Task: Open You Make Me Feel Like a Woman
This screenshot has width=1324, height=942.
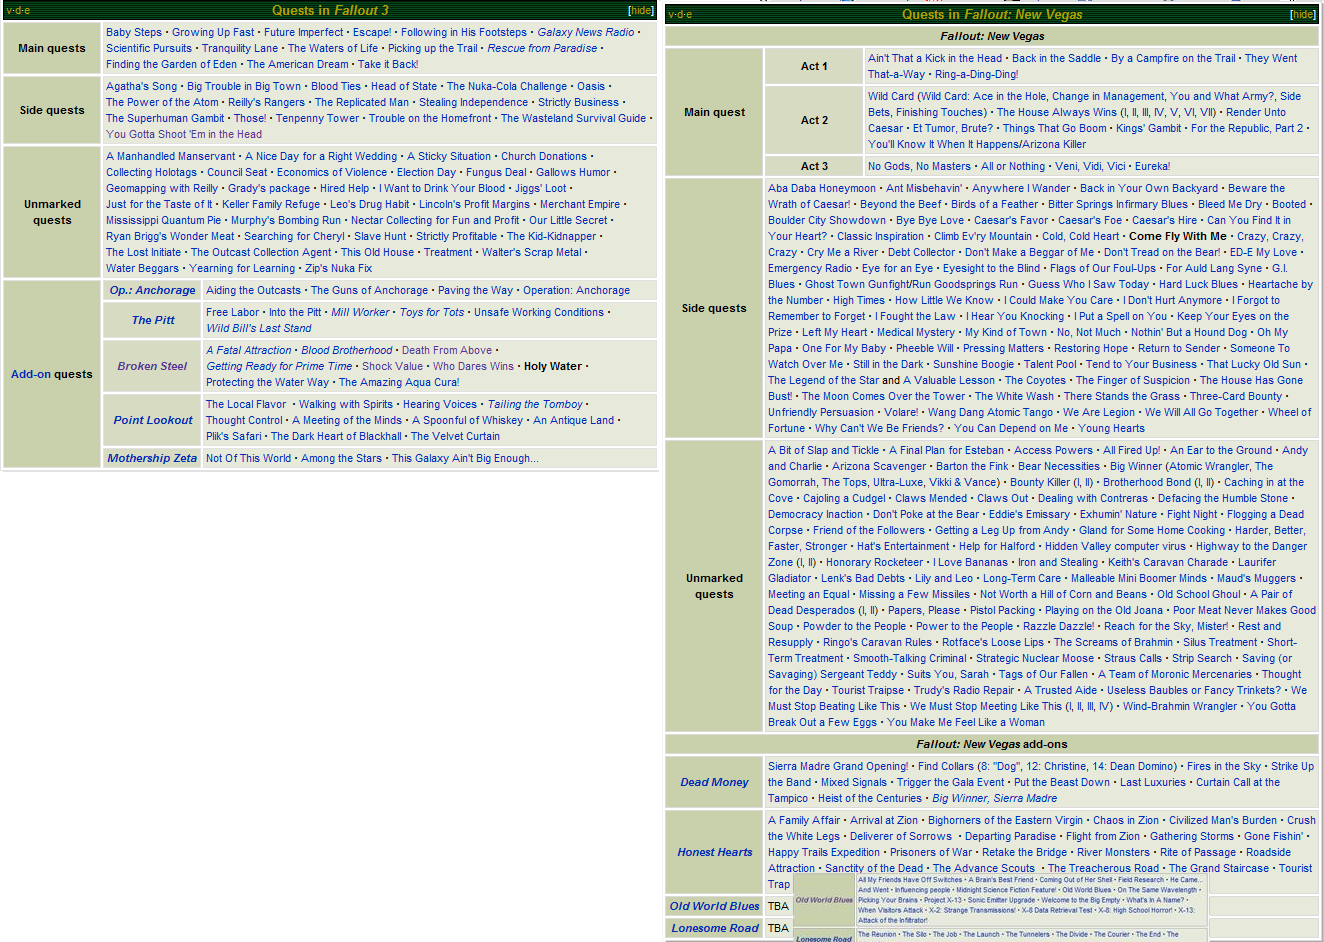Action: [966, 722]
